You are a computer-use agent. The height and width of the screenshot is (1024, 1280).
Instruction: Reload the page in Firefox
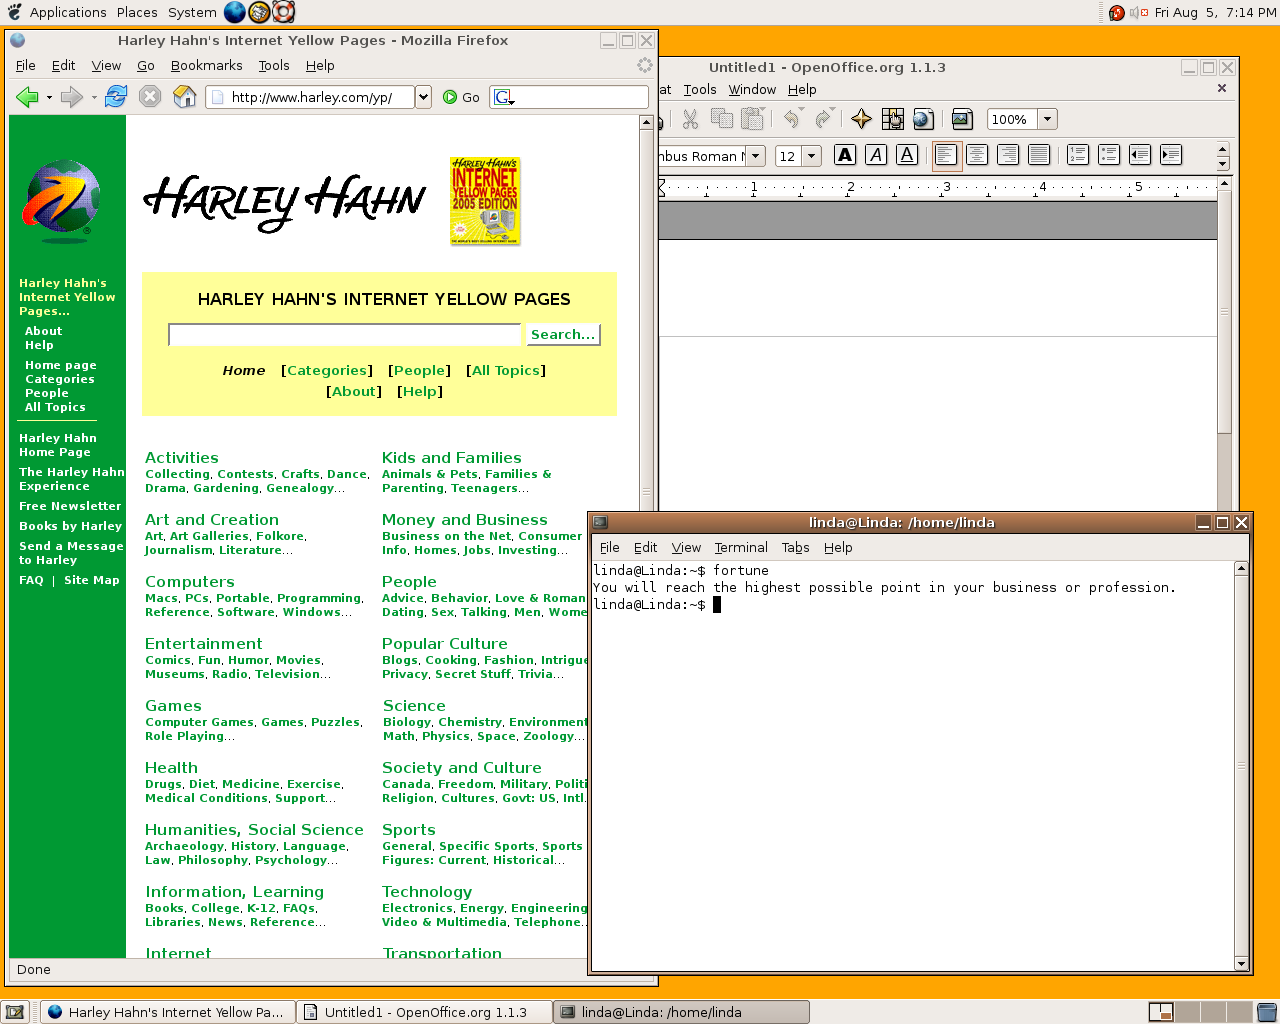click(x=116, y=97)
